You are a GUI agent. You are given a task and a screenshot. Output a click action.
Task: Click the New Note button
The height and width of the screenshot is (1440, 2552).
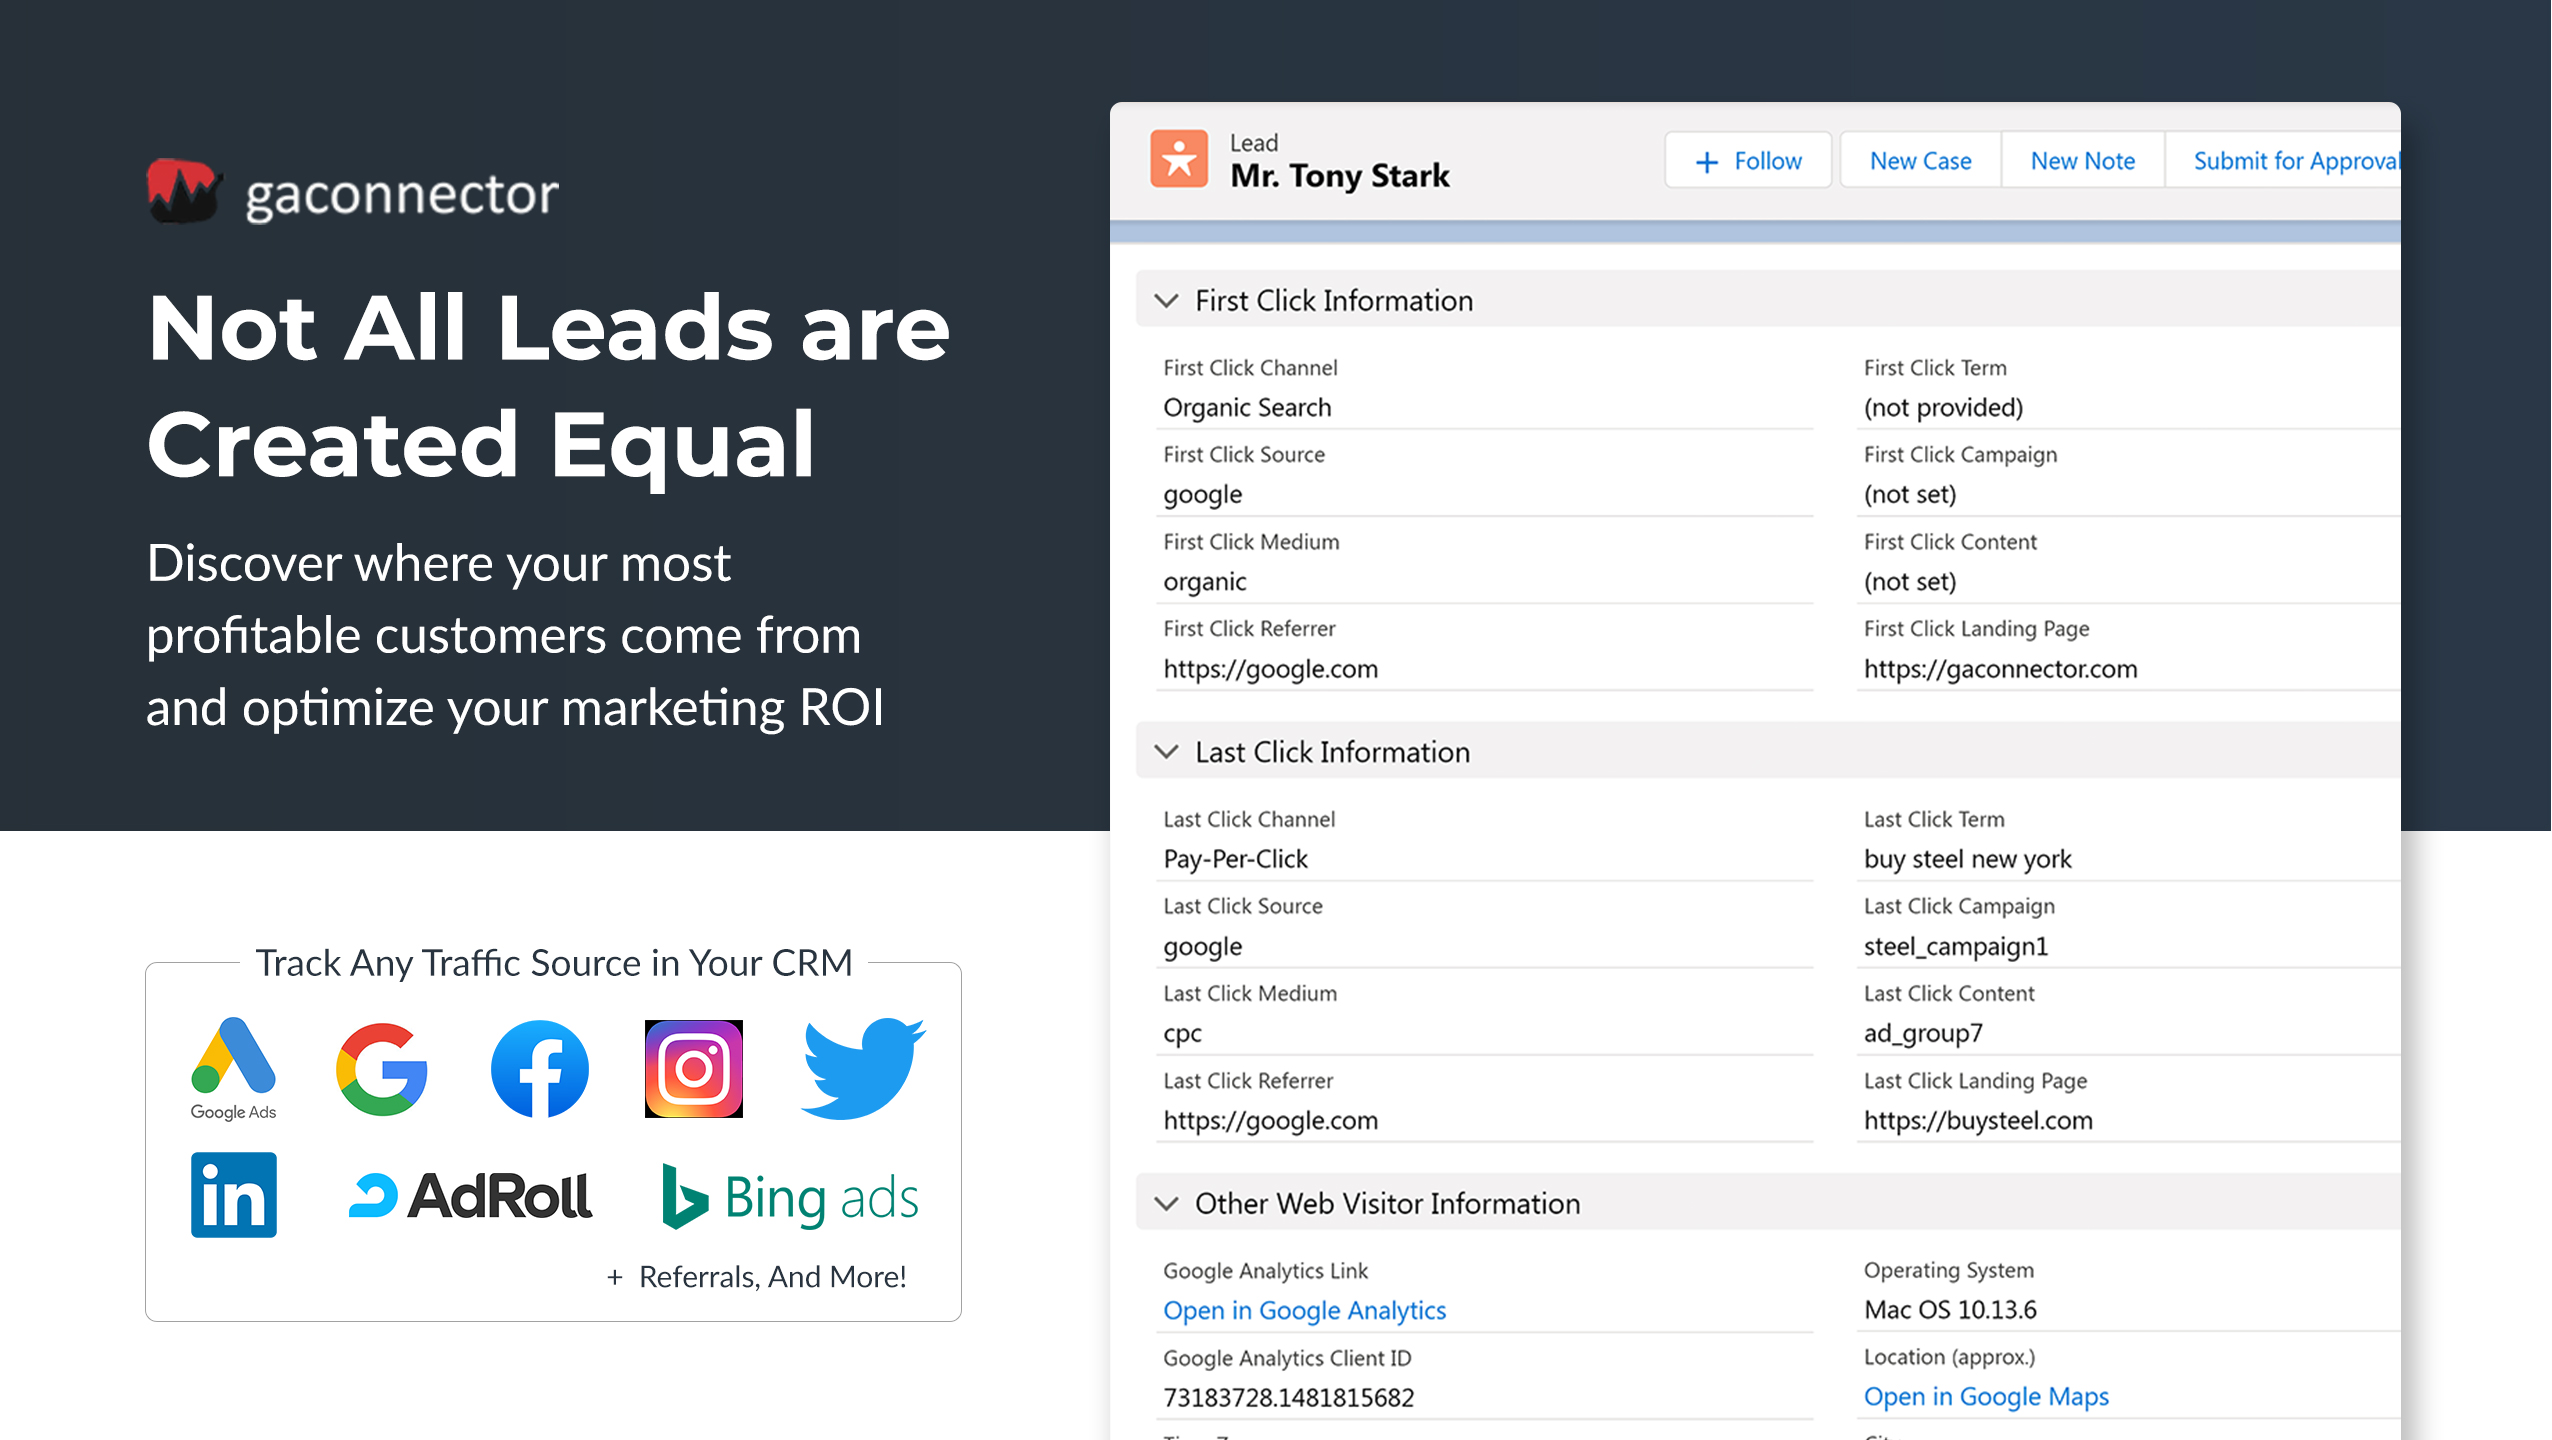point(2082,160)
